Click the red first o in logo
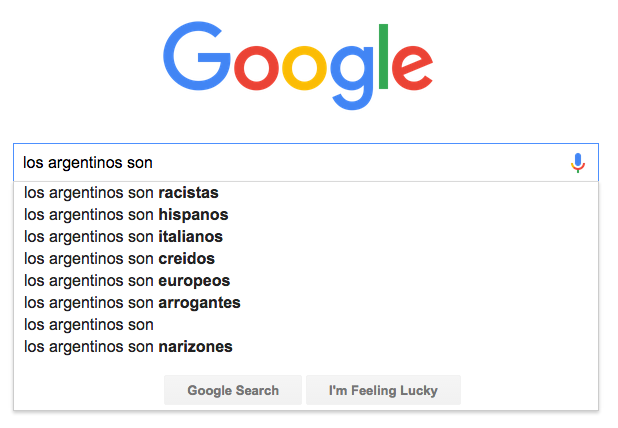This screenshot has width=618, height=428. 257,68
